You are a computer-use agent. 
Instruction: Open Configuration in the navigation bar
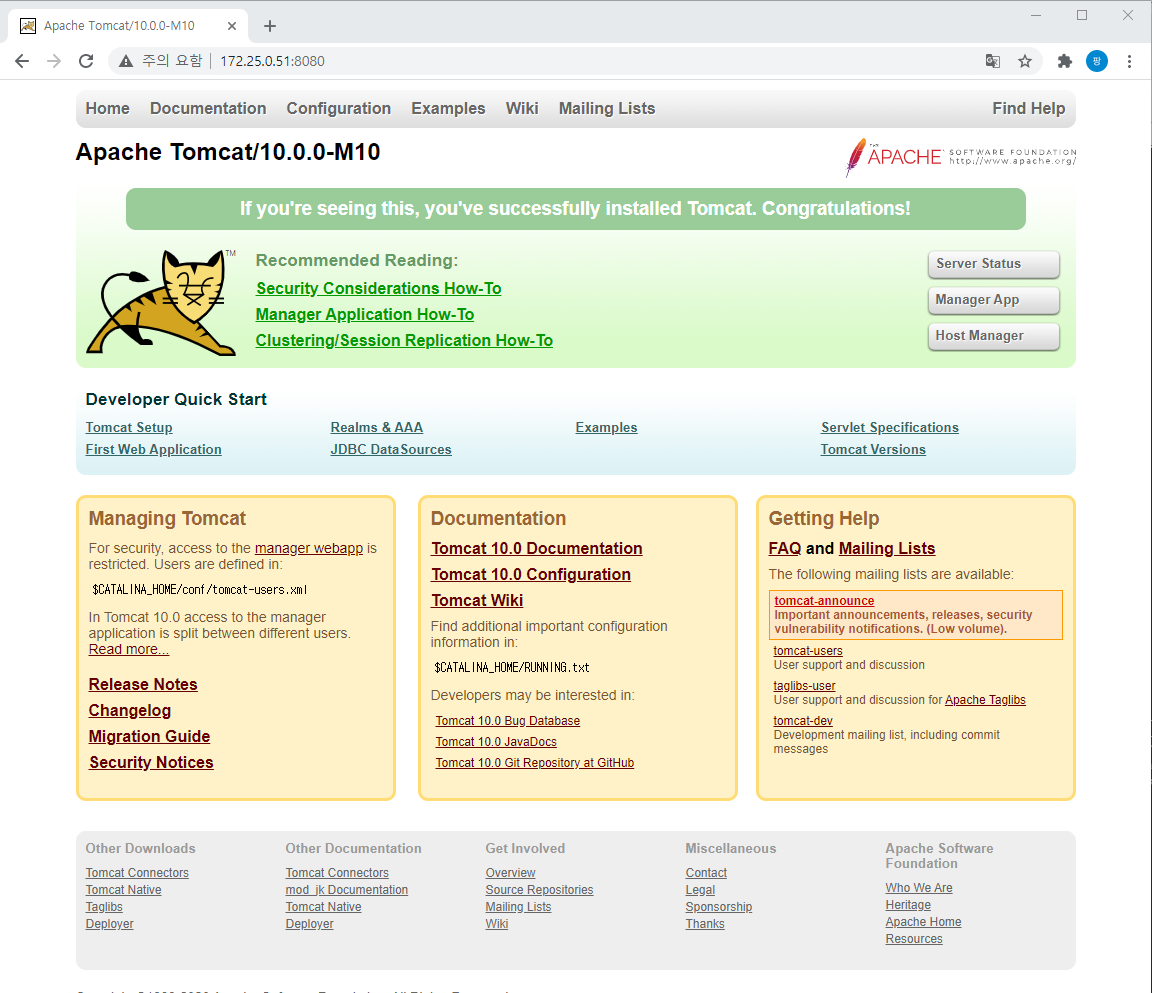[x=339, y=109]
